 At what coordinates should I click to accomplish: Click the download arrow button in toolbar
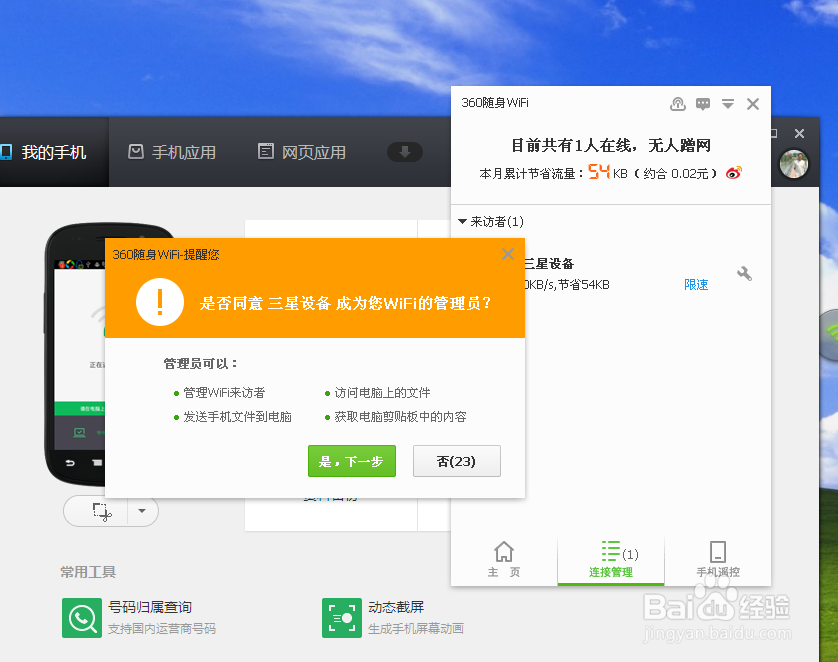(x=405, y=152)
